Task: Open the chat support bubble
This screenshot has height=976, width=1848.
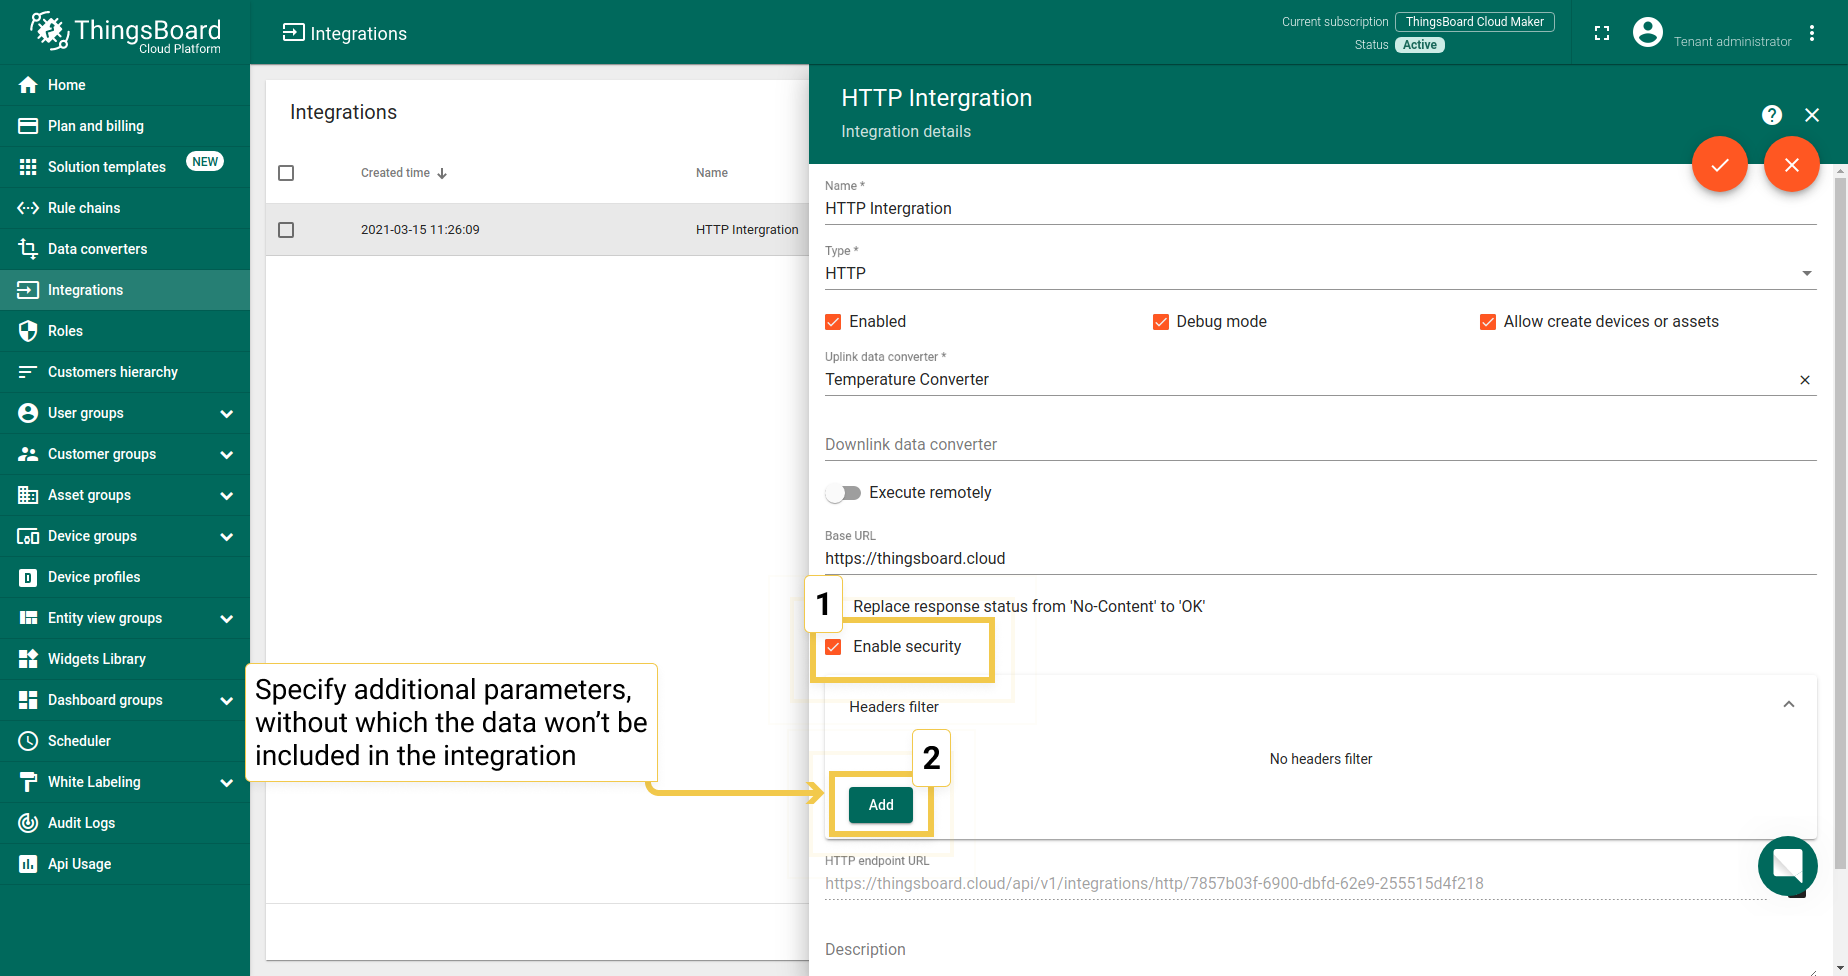Action: pyautogui.click(x=1788, y=866)
